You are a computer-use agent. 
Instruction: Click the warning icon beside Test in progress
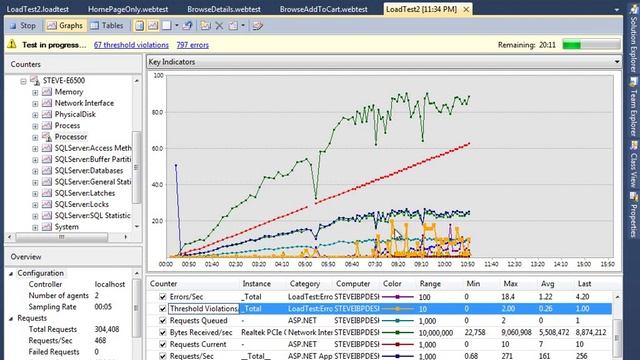pos(12,44)
